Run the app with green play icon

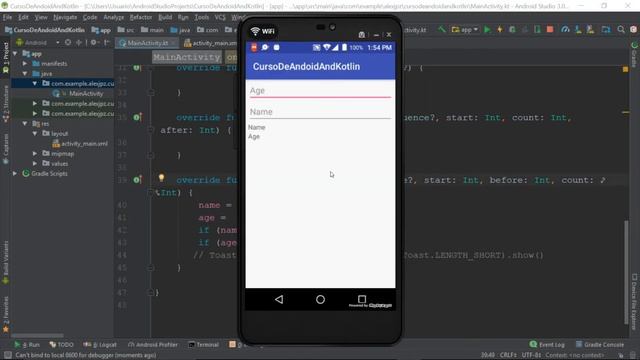pyautogui.click(x=487, y=29)
